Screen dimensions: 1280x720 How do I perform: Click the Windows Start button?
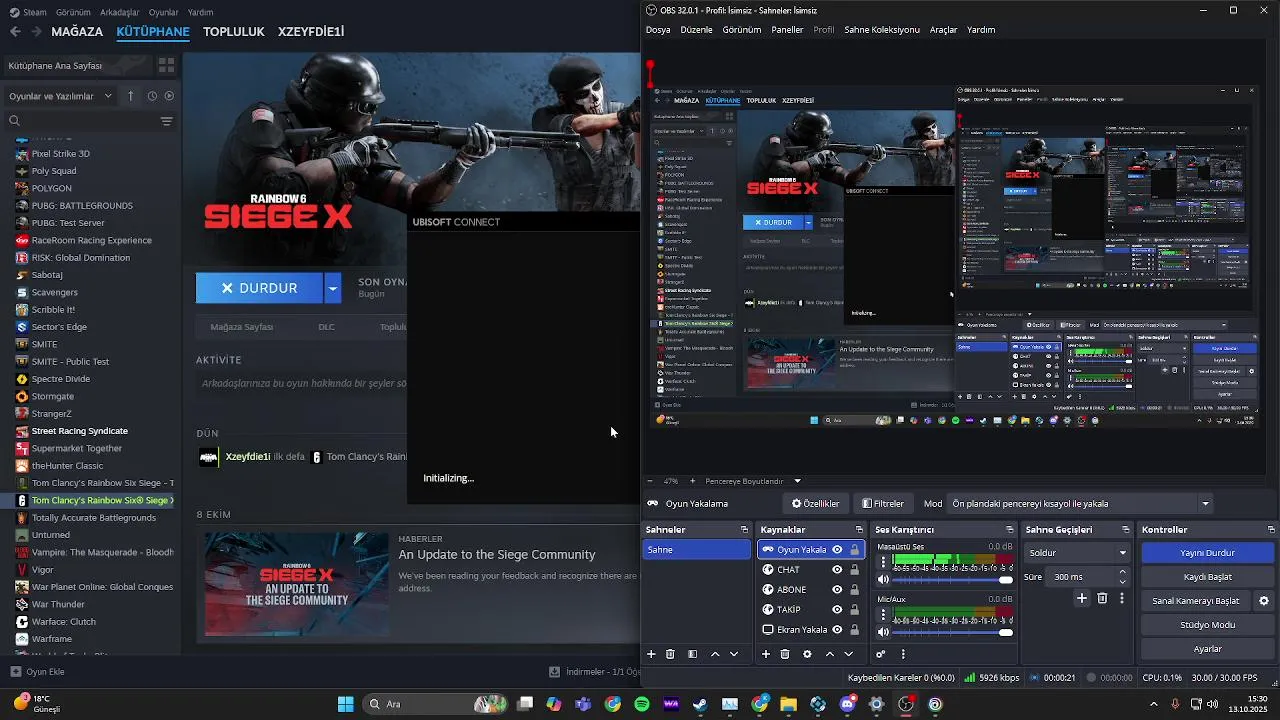pyautogui.click(x=345, y=704)
